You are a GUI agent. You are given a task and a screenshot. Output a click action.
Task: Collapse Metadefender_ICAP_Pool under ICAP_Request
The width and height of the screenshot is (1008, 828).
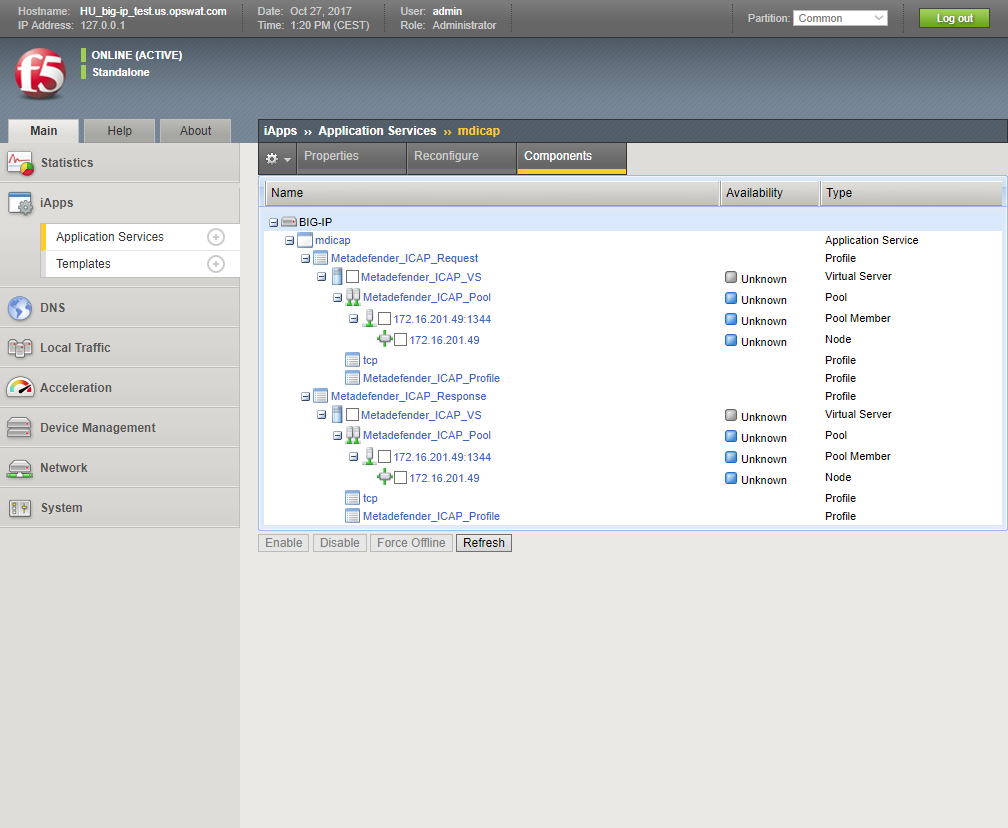pyautogui.click(x=338, y=298)
